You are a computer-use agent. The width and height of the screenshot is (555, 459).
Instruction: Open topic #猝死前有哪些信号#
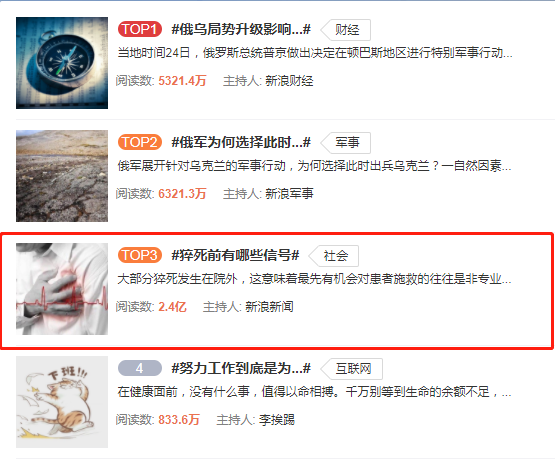235,255
